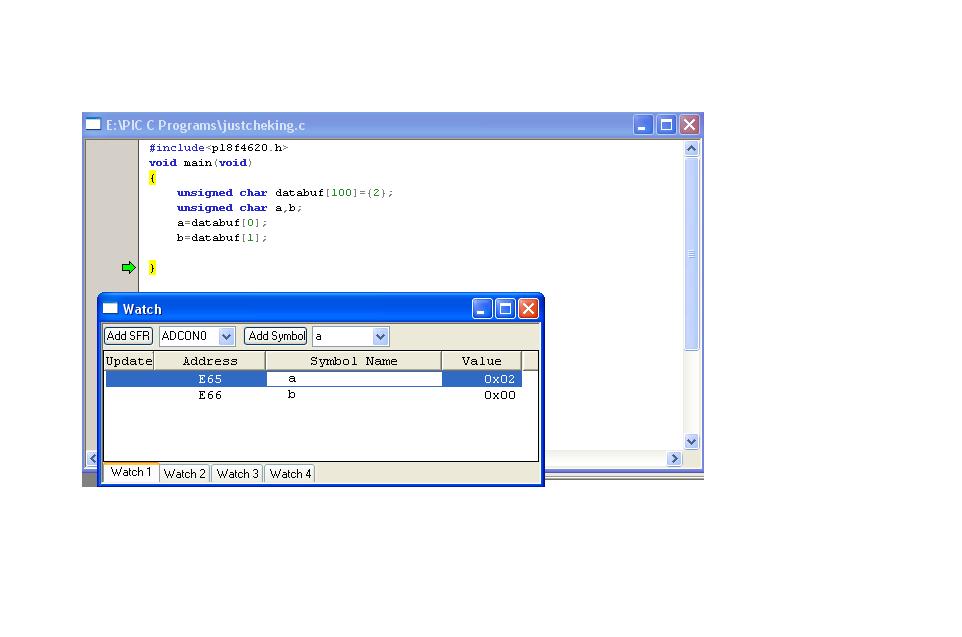
Task: Click the Update column header
Action: click(129, 361)
